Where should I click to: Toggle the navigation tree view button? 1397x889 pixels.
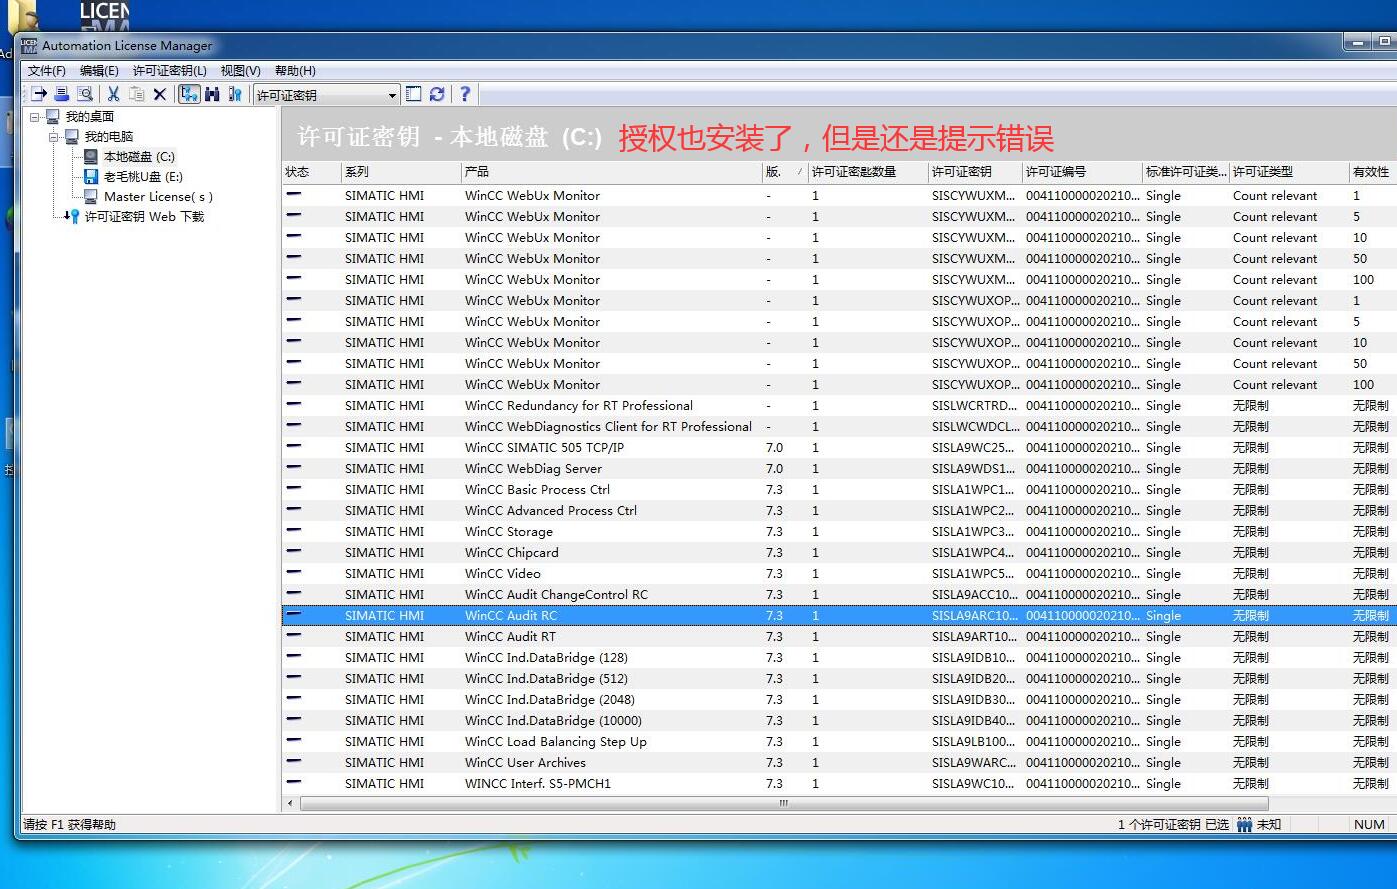coord(189,94)
